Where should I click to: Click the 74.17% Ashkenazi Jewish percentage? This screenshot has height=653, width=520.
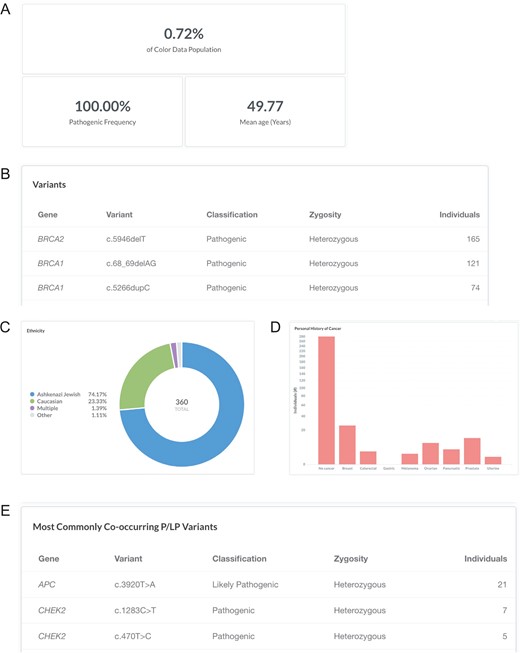coord(97,394)
